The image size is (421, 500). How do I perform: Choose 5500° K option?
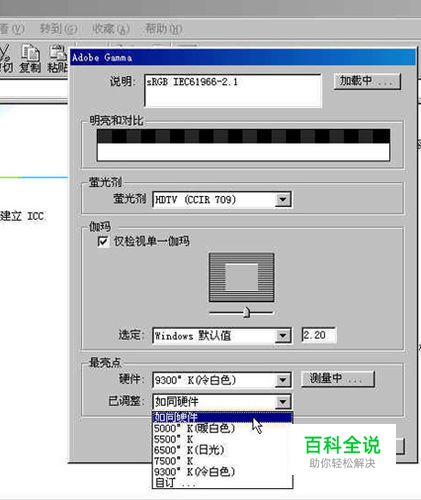point(222,439)
